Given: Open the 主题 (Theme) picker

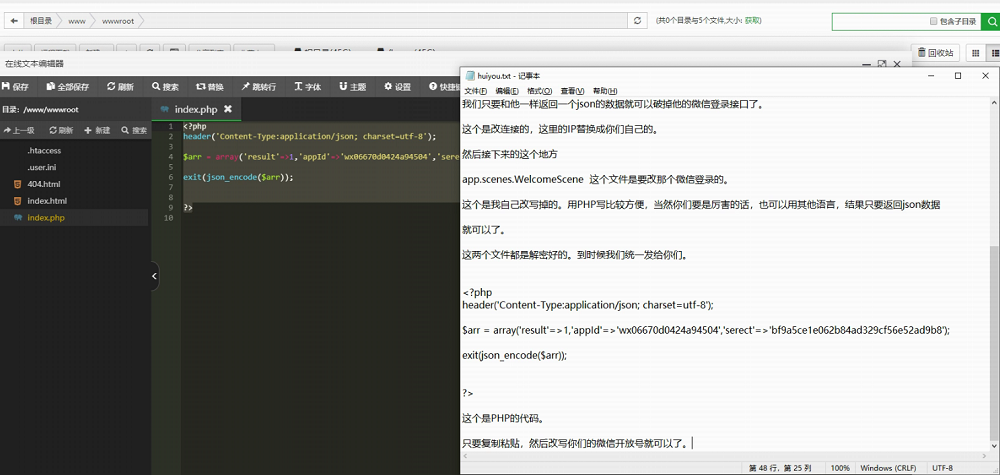Looking at the screenshot, I should click(352, 87).
